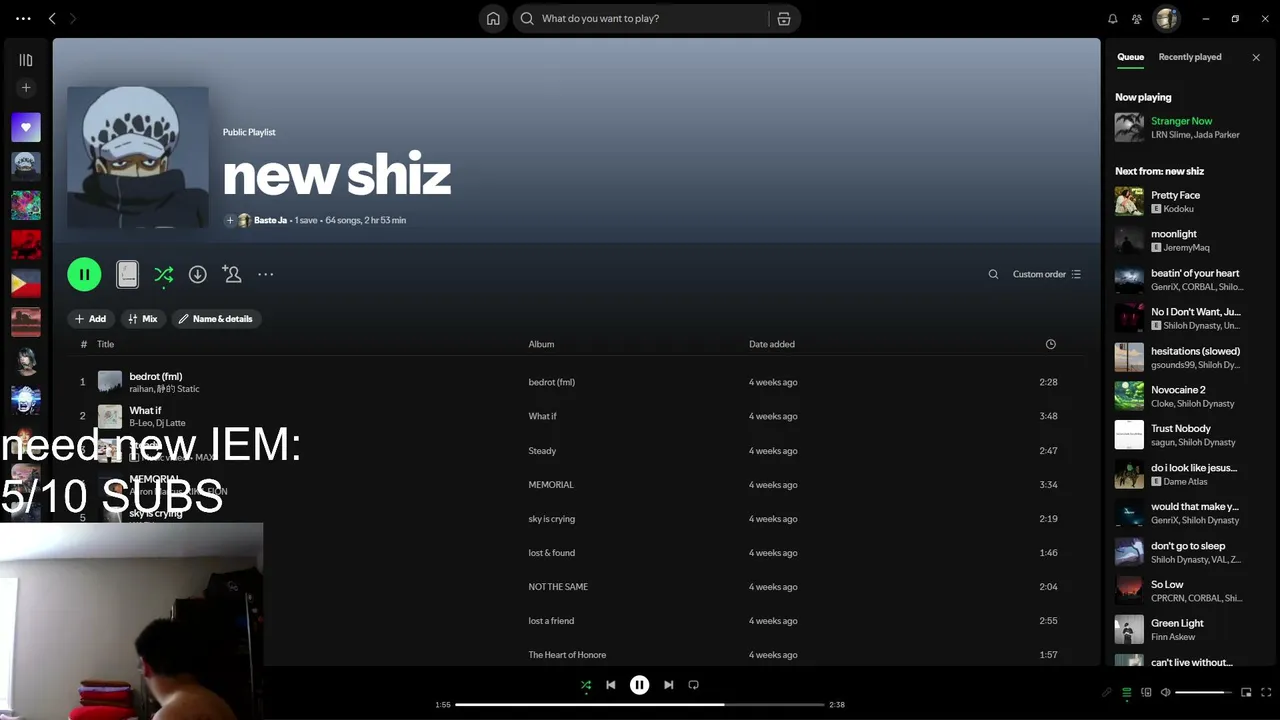Open 'The Heart of Honore' album link
Image resolution: width=1280 pixels, height=720 pixels.
(x=567, y=655)
